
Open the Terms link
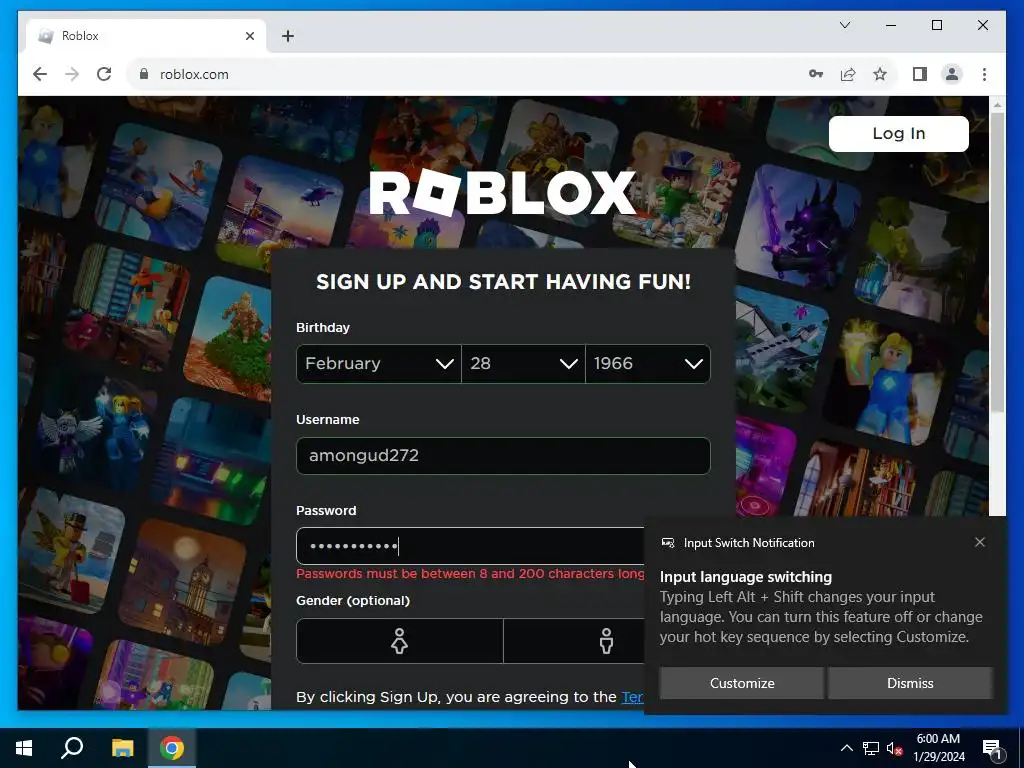[x=632, y=697]
